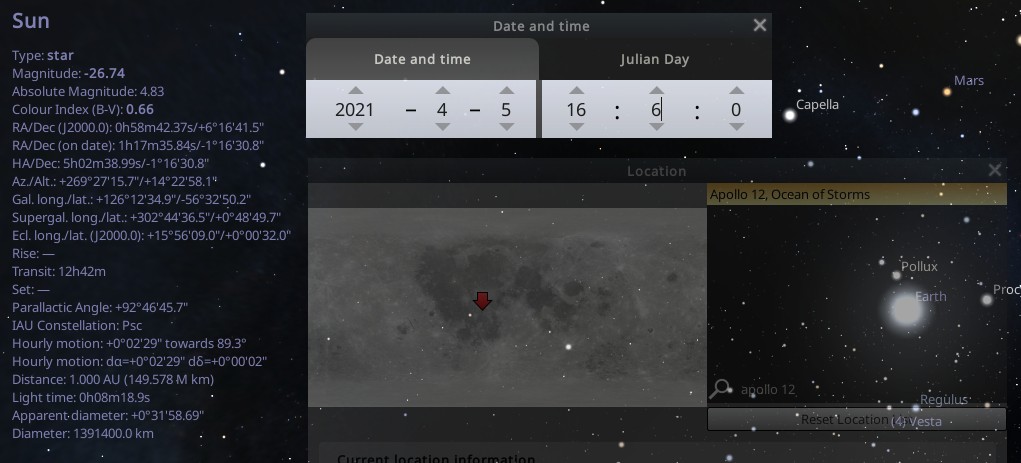Increase the hour using the up arrow
Viewport: 1021px width, 463px height.
coord(576,91)
